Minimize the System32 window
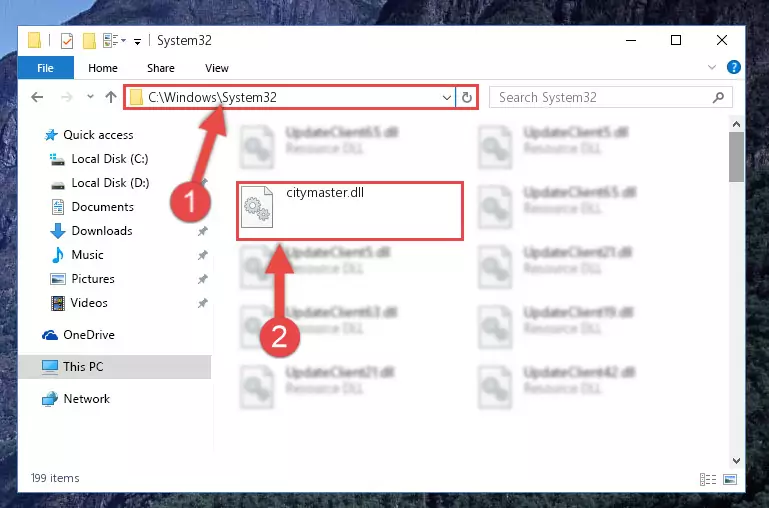This screenshot has height=508, width=769. point(631,40)
